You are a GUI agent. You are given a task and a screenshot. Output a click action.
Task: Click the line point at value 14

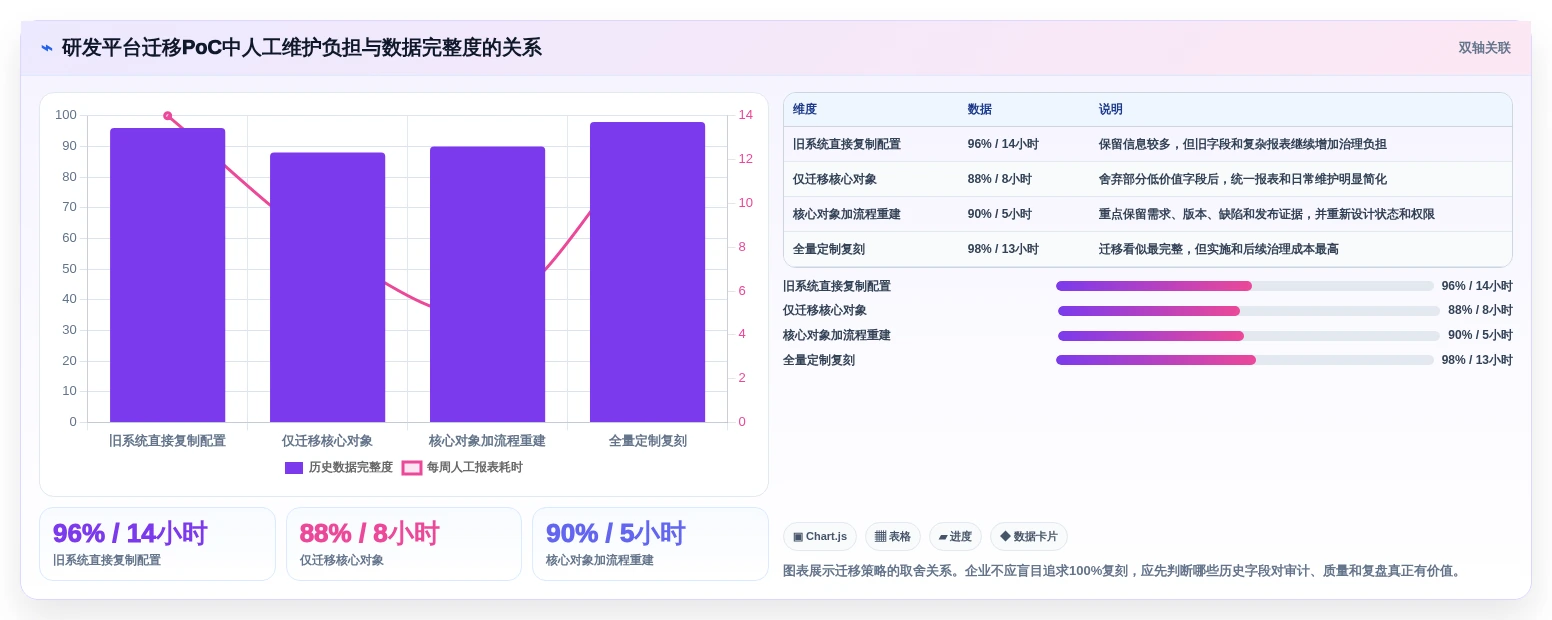coord(168,116)
